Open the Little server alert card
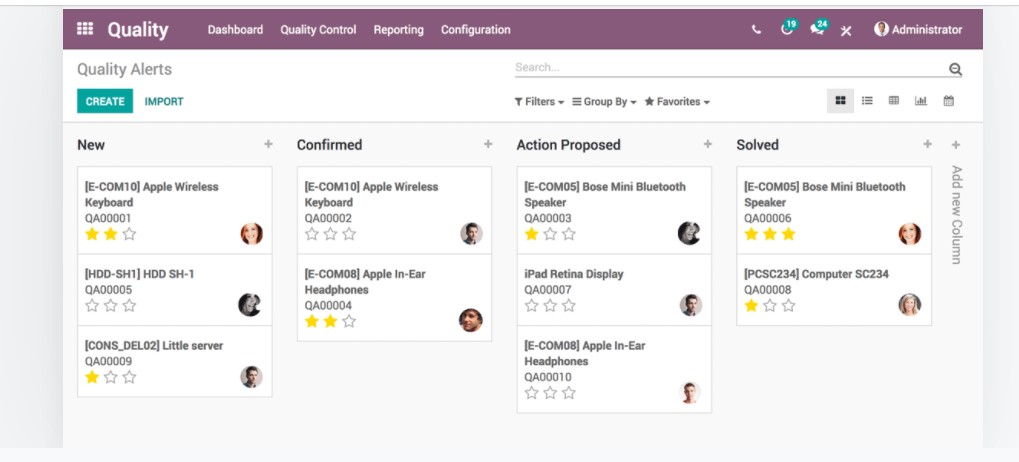The image size is (1019, 462). [x=175, y=361]
